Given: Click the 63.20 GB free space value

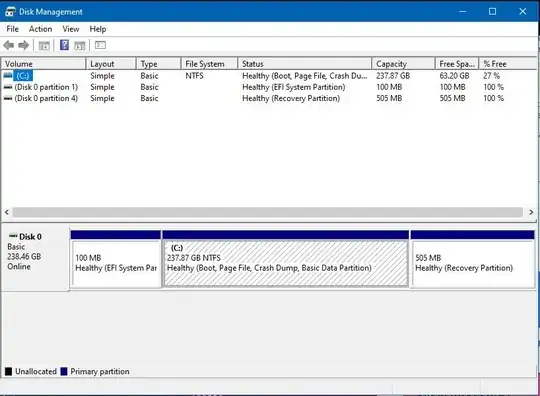Looking at the screenshot, I should click(x=454, y=76).
